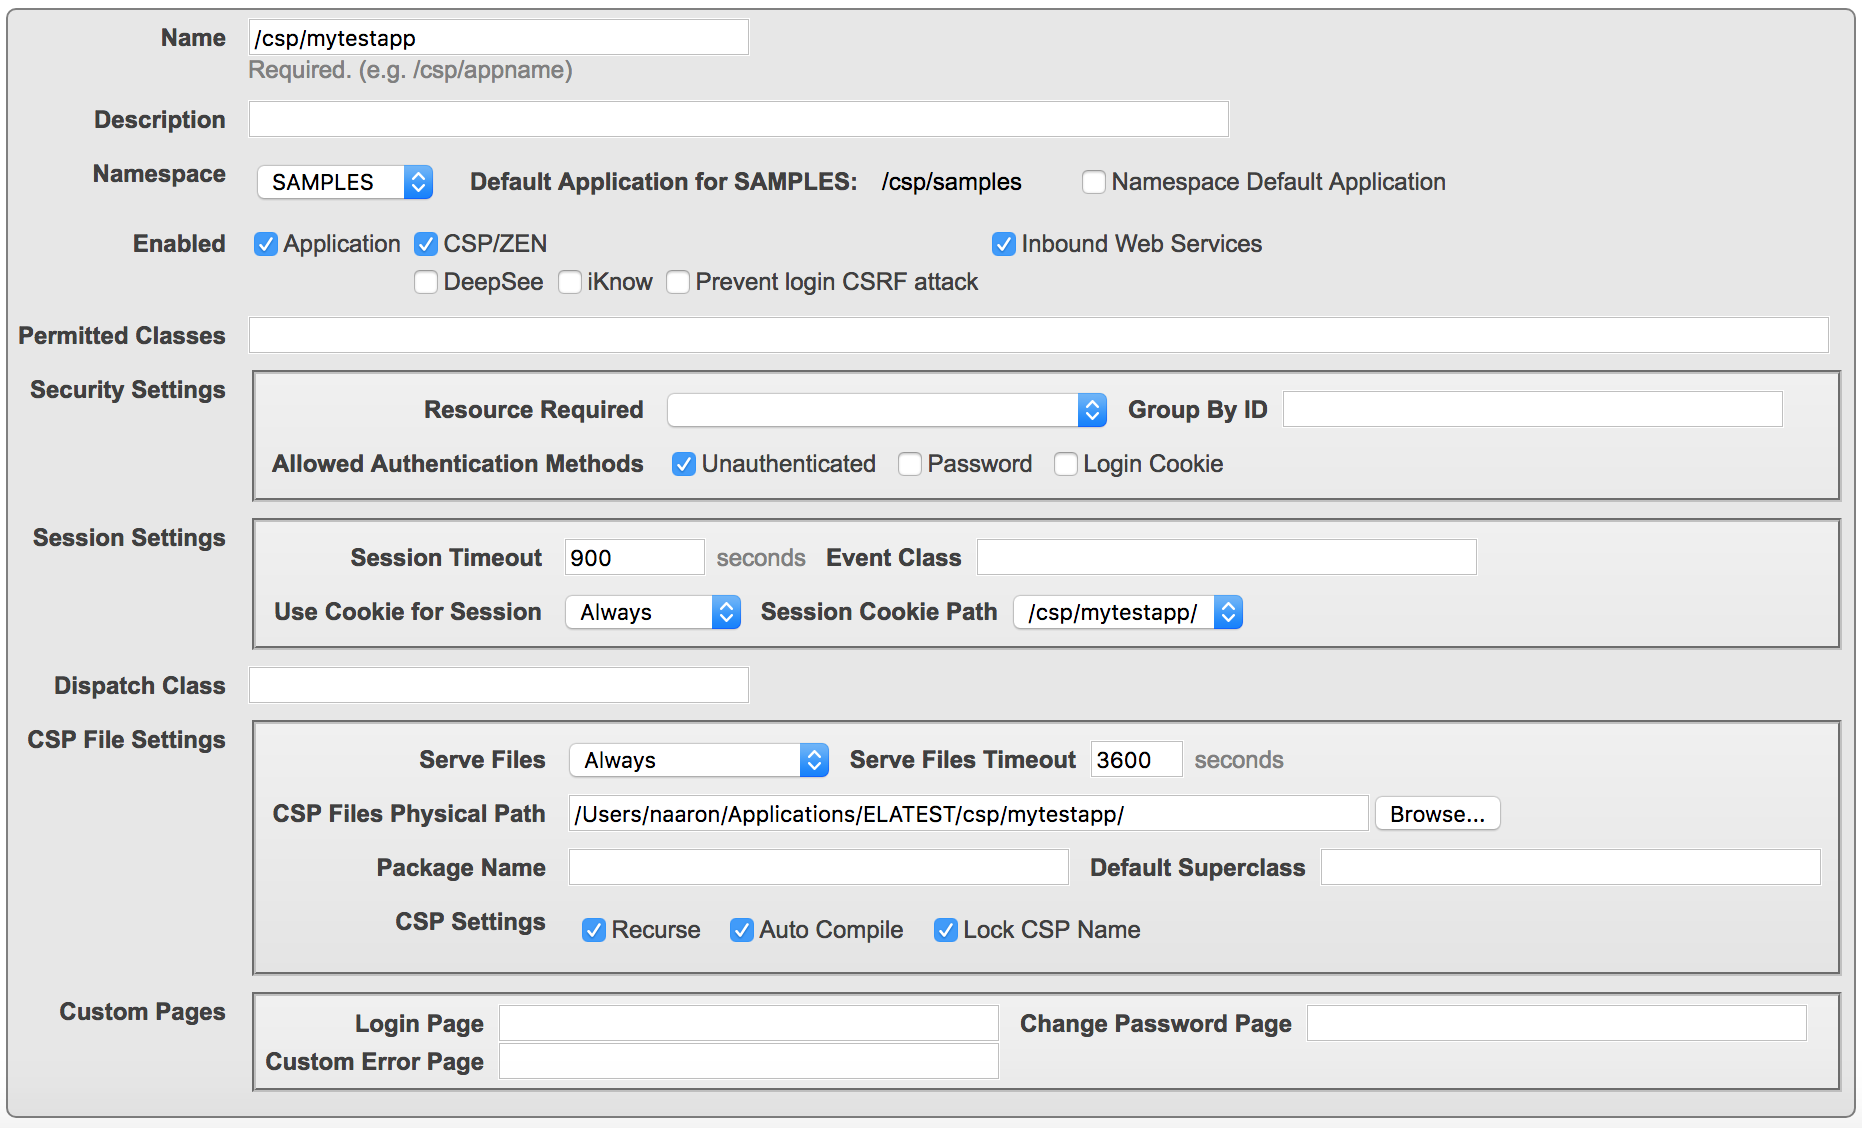Screen dimensions: 1862x1128
Task: Toggle the Auto Compile checkbox
Action: (742, 930)
